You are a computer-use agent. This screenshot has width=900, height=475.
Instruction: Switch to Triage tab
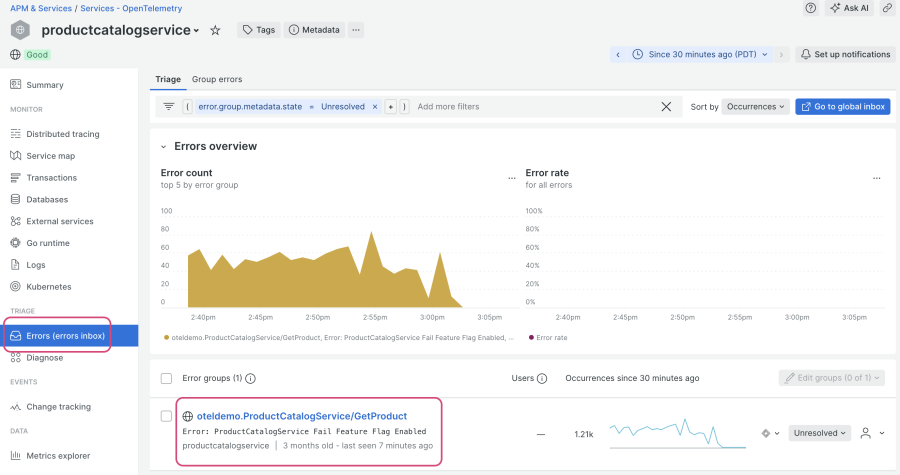point(168,79)
